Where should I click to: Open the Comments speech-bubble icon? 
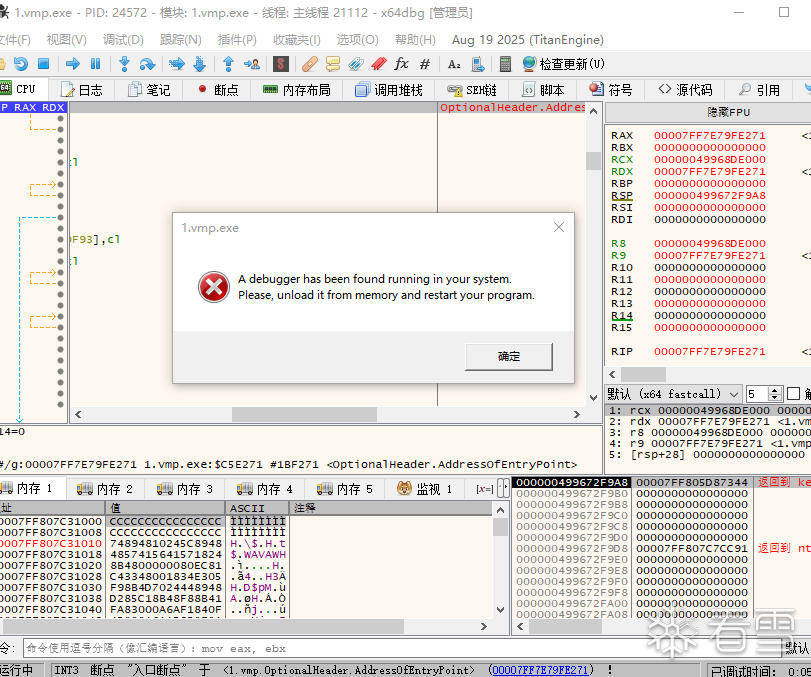point(333,64)
